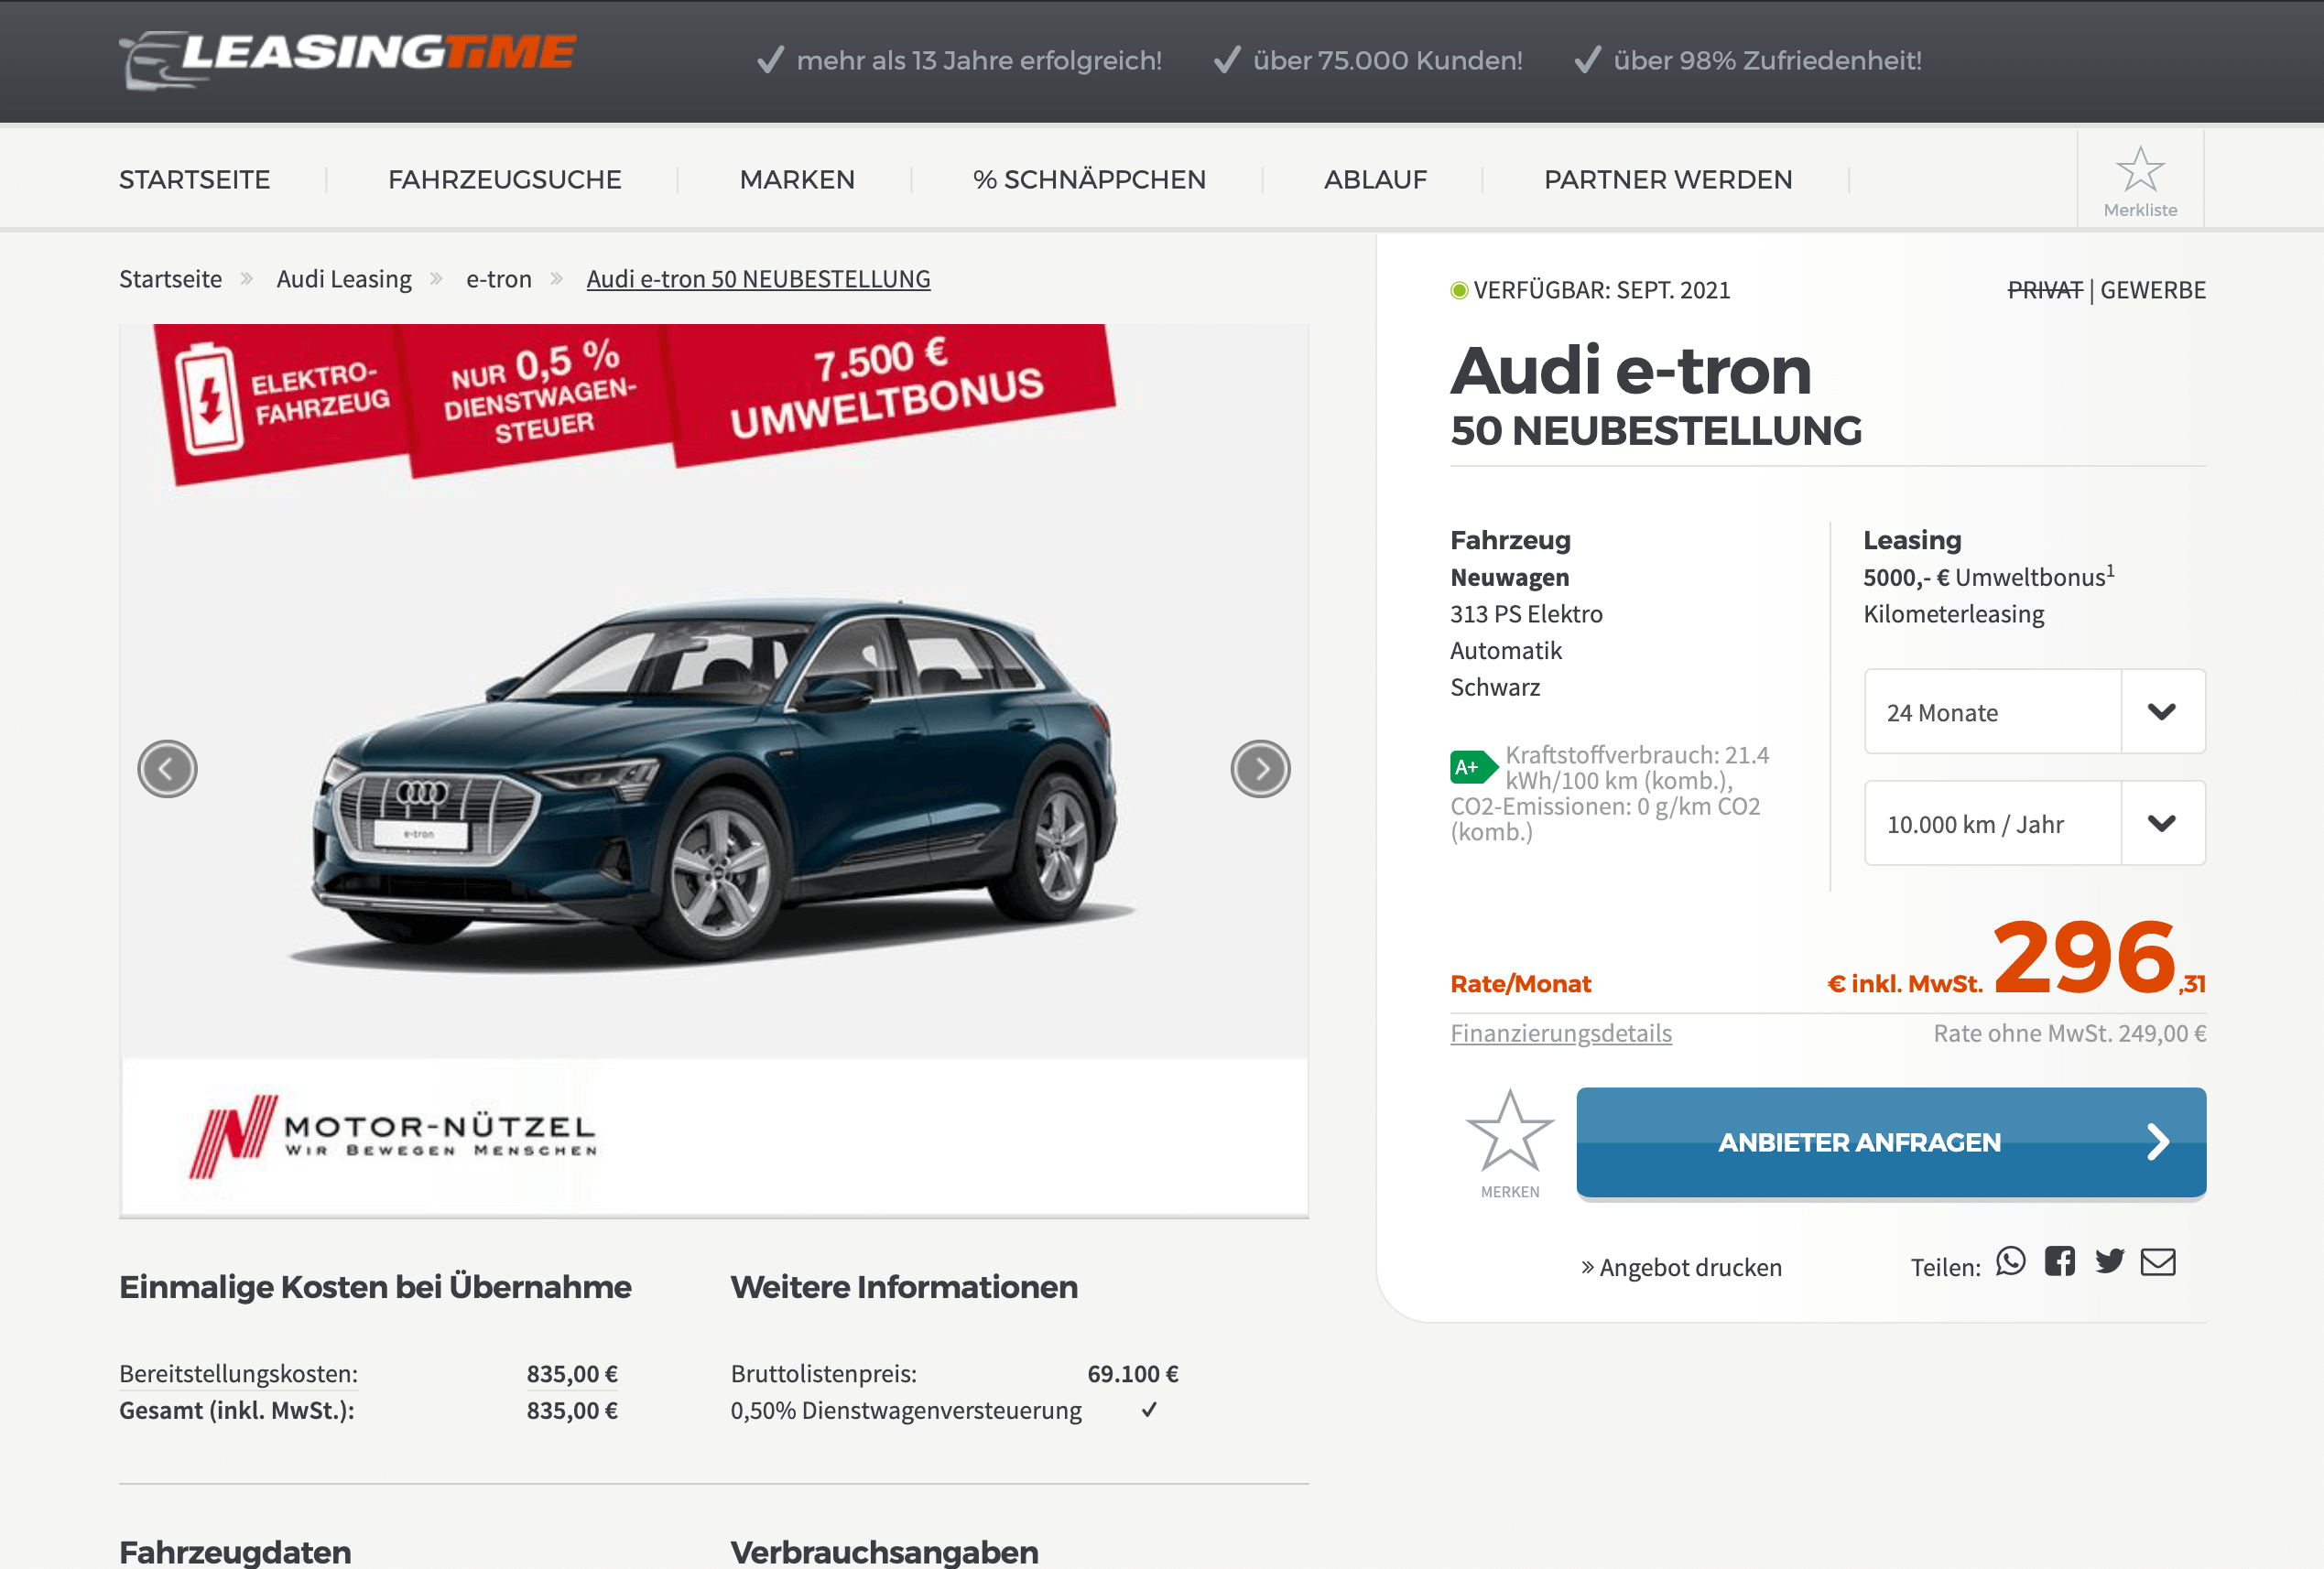This screenshot has height=1569, width=2324.
Task: Share offer on Facebook icon
Action: [2060, 1261]
